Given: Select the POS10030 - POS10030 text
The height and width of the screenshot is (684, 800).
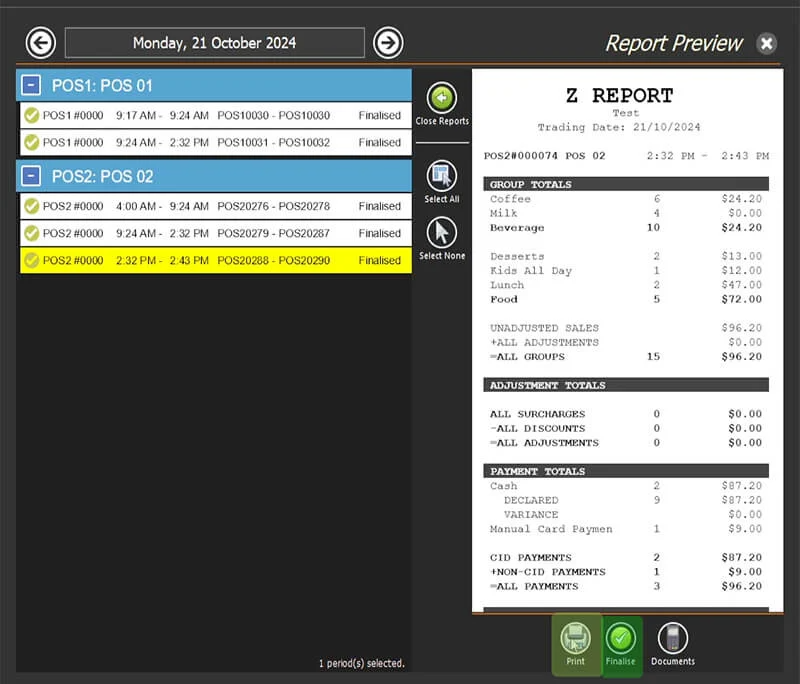Looking at the screenshot, I should click(x=273, y=115).
